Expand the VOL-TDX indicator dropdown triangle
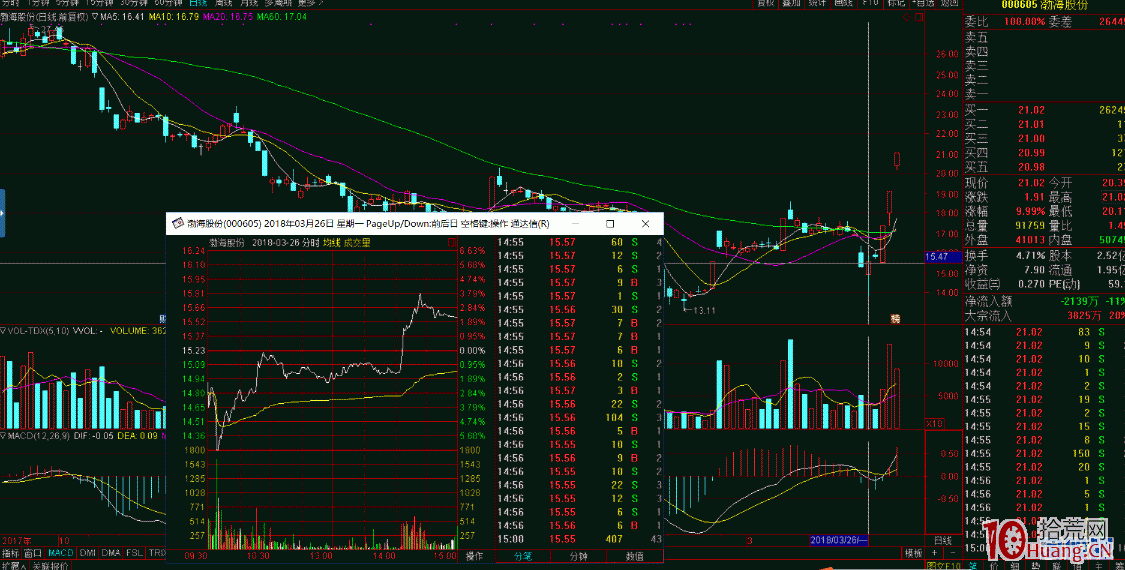The image size is (1125, 570). [3, 331]
